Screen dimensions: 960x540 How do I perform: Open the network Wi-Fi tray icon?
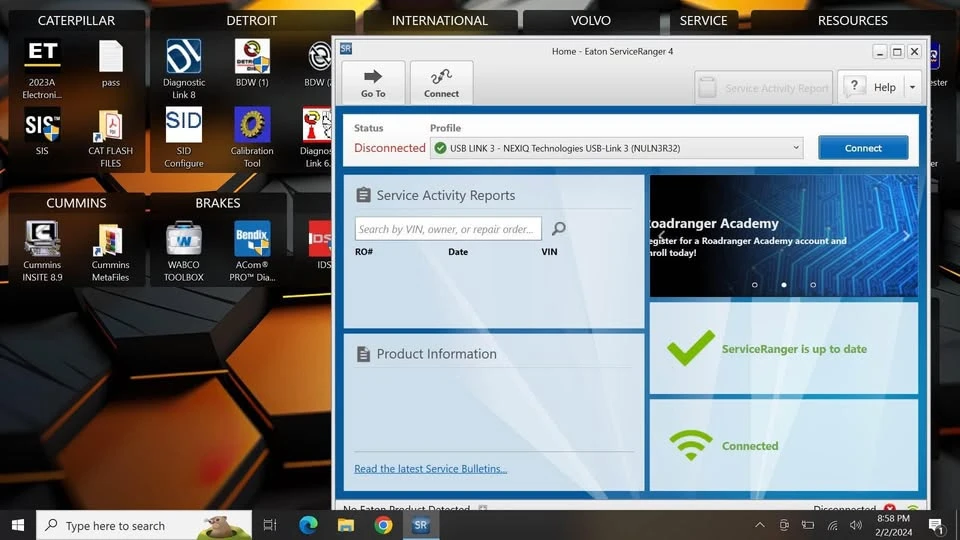point(833,525)
